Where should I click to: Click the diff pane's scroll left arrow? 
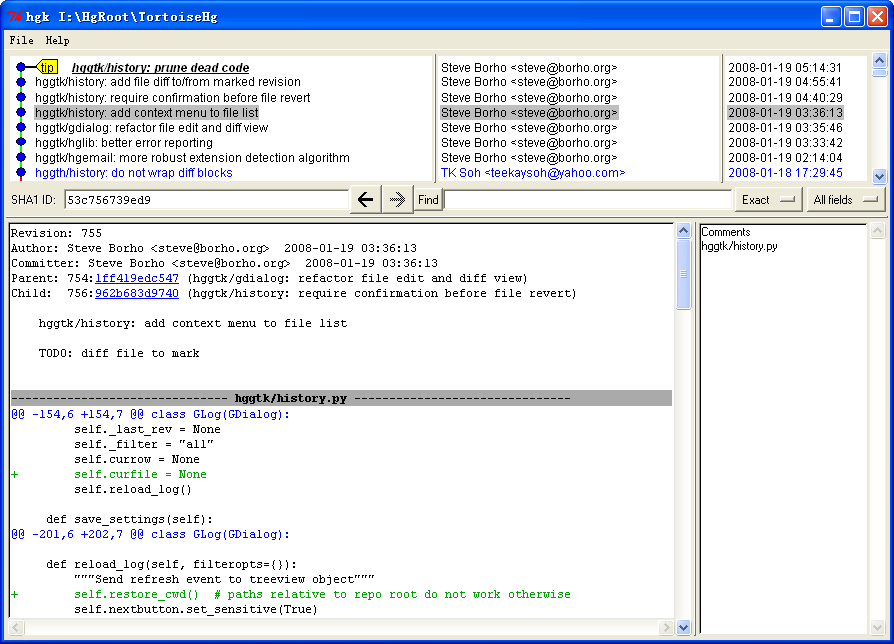16,627
